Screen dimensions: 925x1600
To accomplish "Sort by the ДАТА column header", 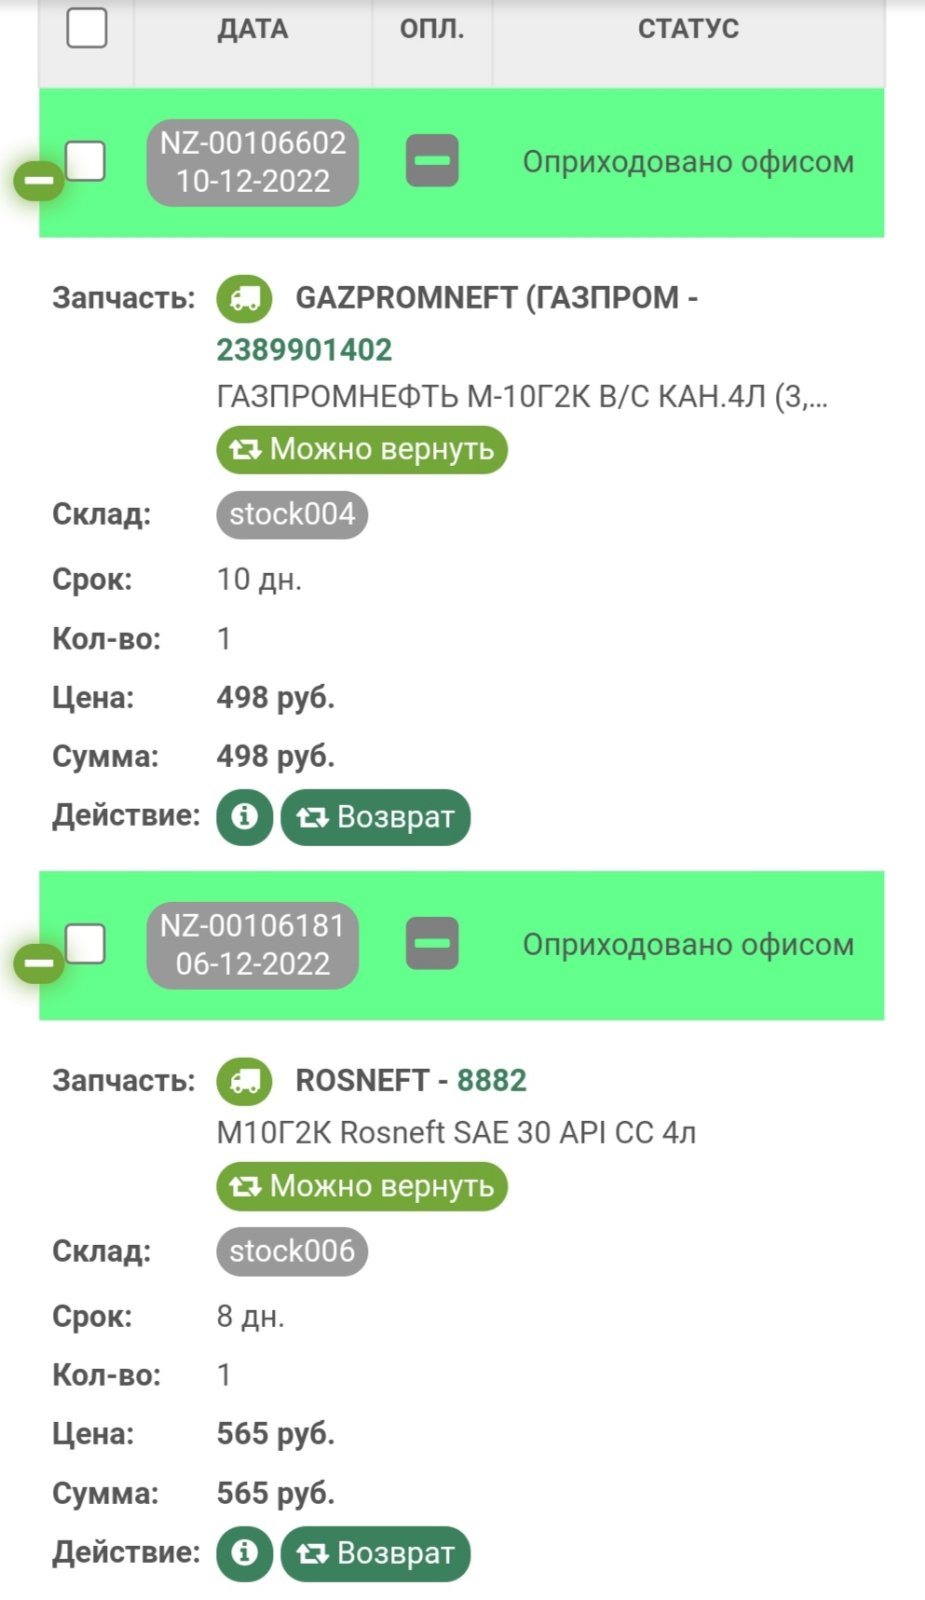I will click(253, 29).
